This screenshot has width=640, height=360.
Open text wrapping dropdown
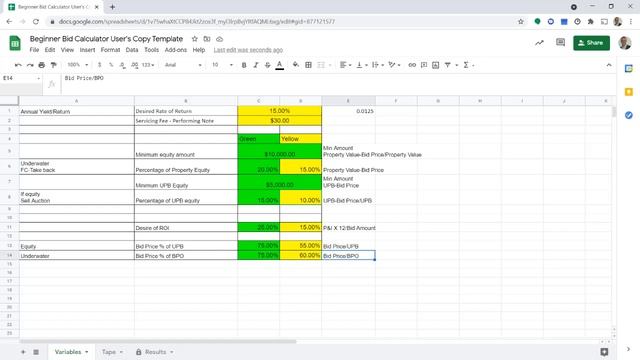(x=378, y=65)
